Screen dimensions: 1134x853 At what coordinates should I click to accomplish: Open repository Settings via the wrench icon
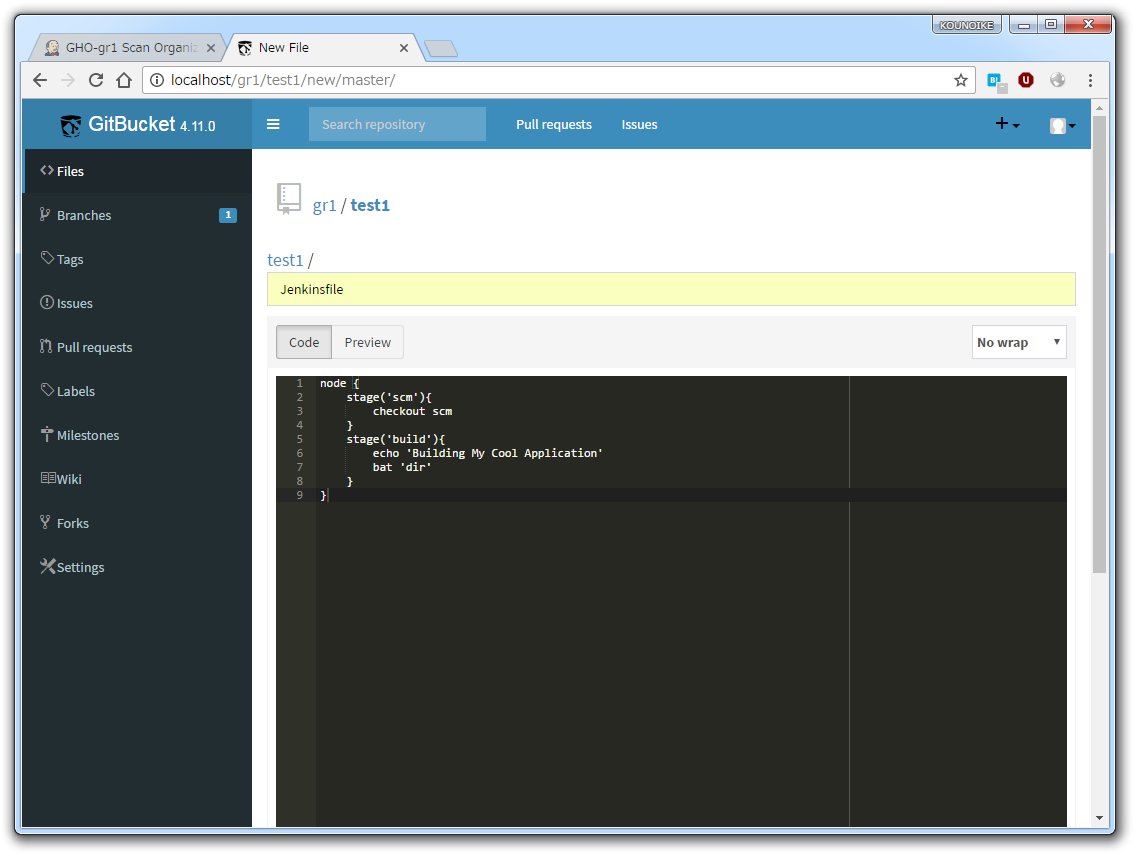(x=44, y=566)
